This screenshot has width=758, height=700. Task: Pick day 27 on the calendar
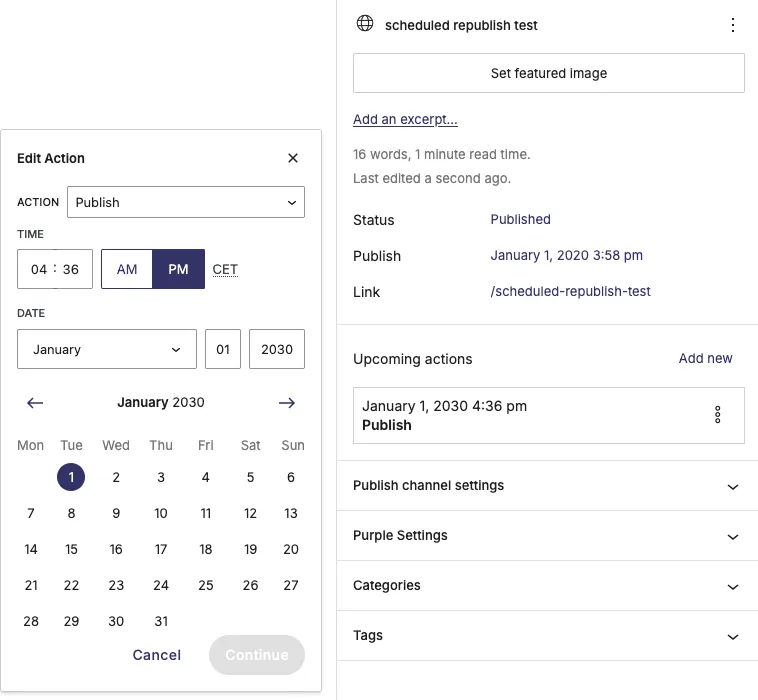(x=291, y=585)
